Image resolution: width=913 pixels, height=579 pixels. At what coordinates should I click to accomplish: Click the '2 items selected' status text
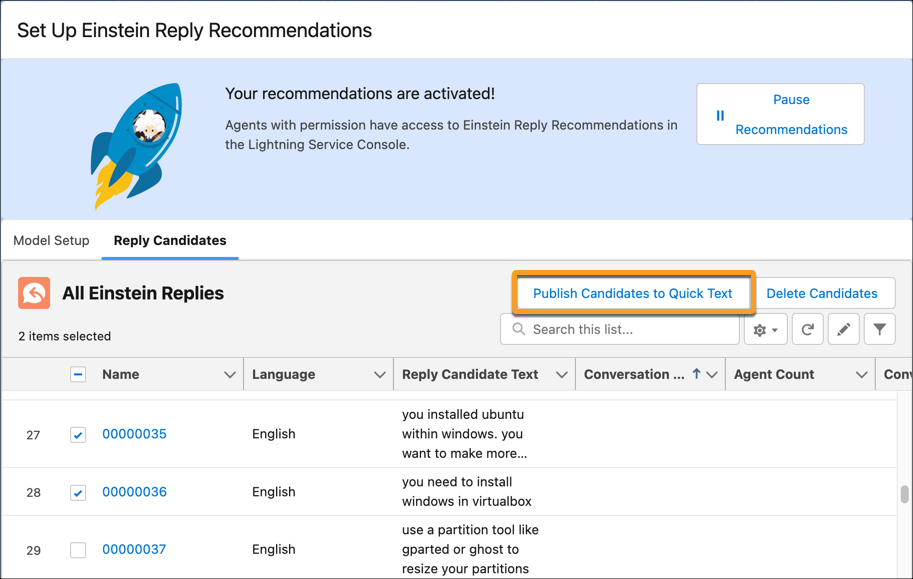(65, 336)
